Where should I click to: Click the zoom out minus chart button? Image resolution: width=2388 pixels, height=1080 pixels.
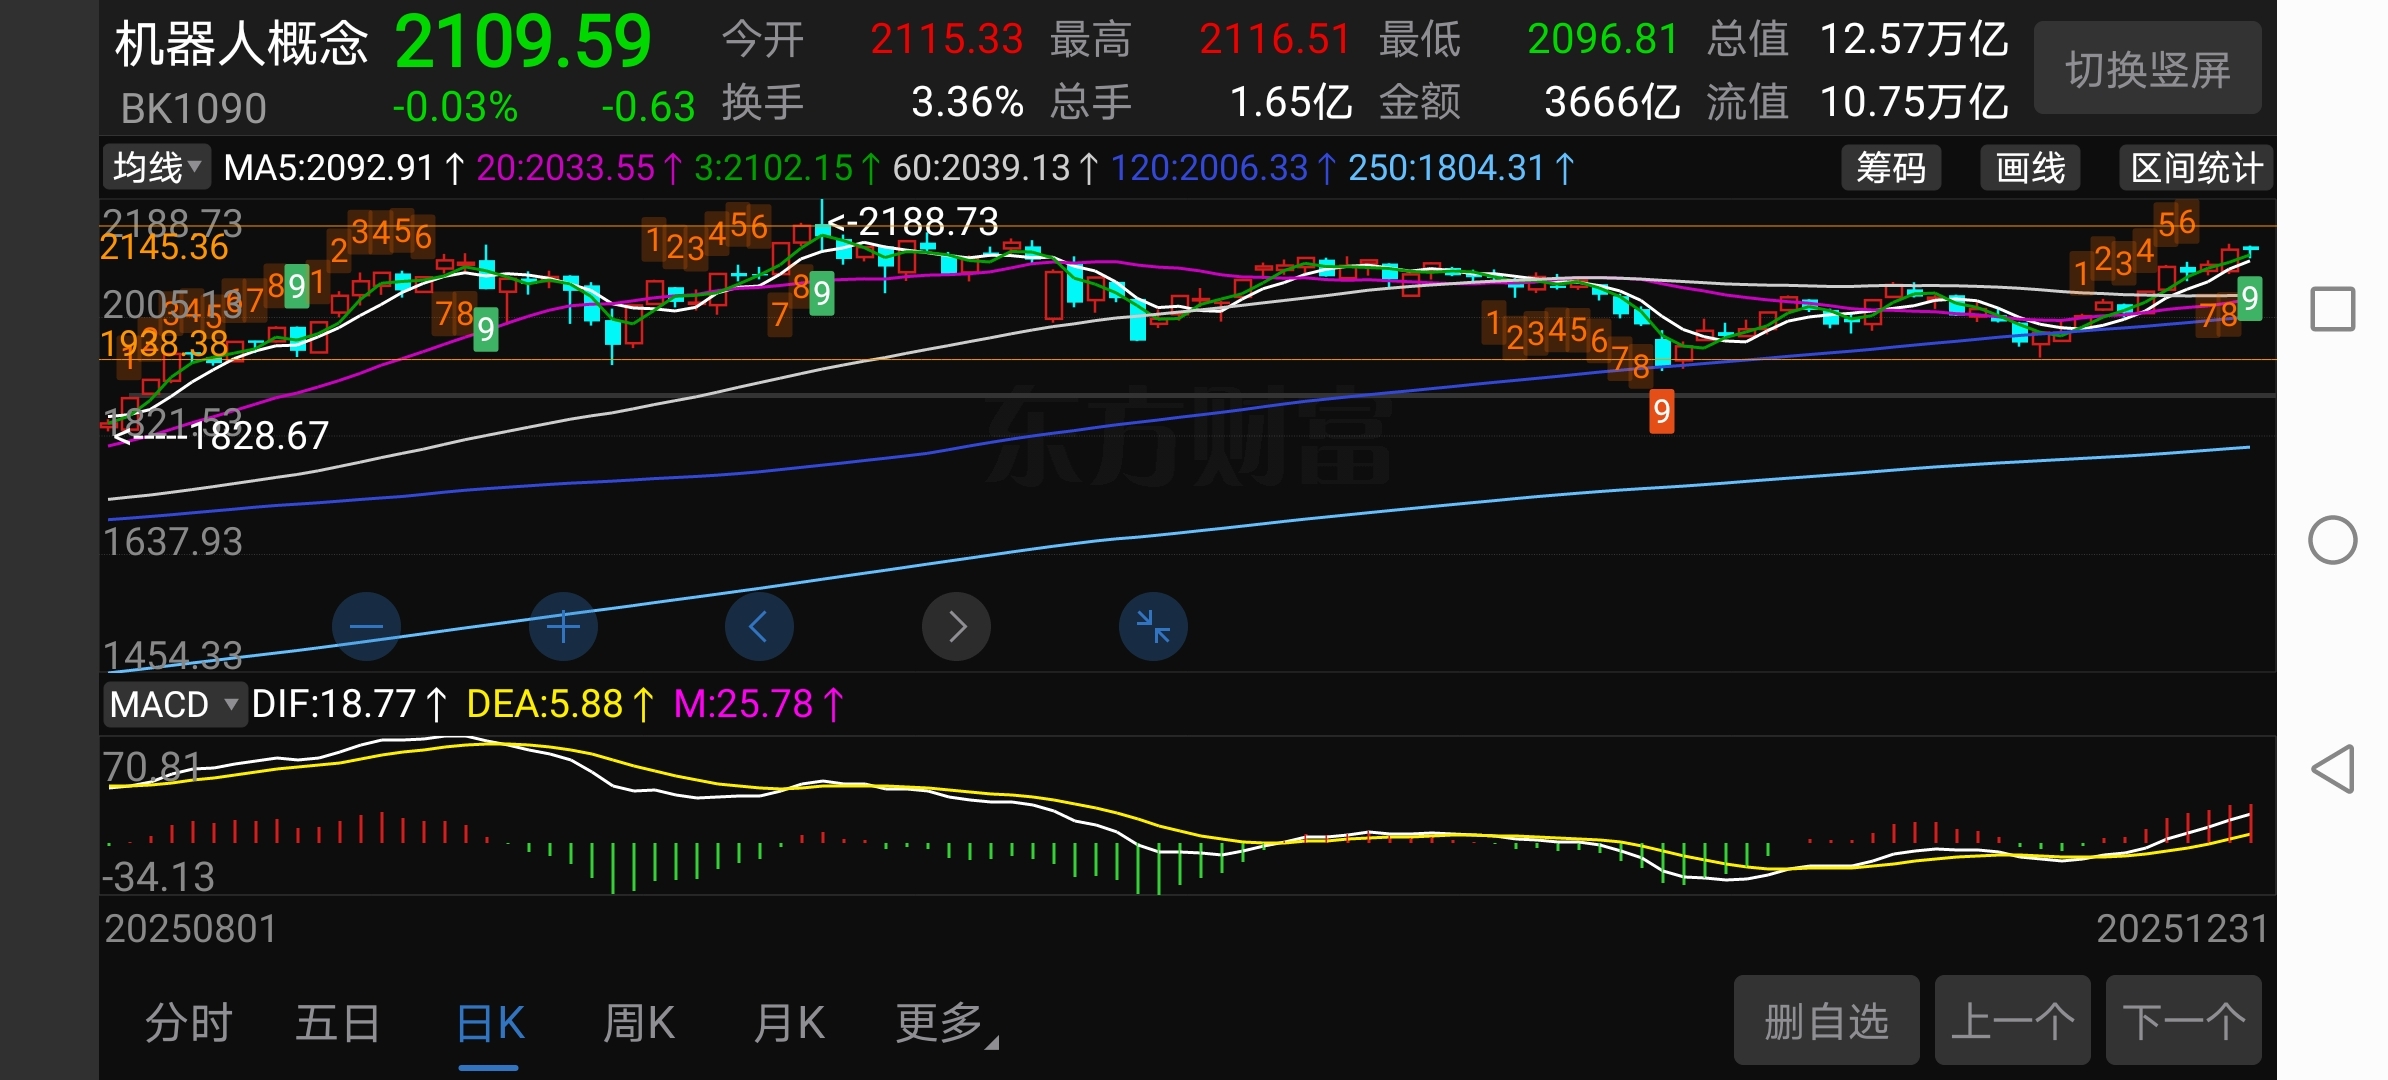click(x=366, y=627)
